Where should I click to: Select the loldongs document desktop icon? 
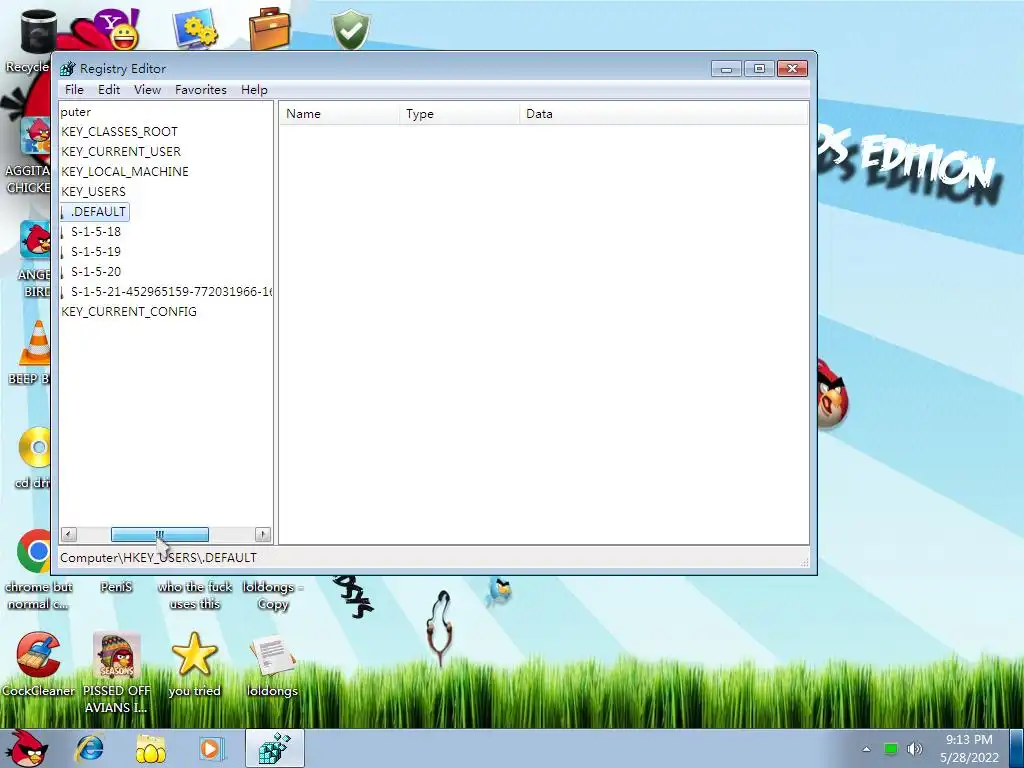click(x=272, y=664)
